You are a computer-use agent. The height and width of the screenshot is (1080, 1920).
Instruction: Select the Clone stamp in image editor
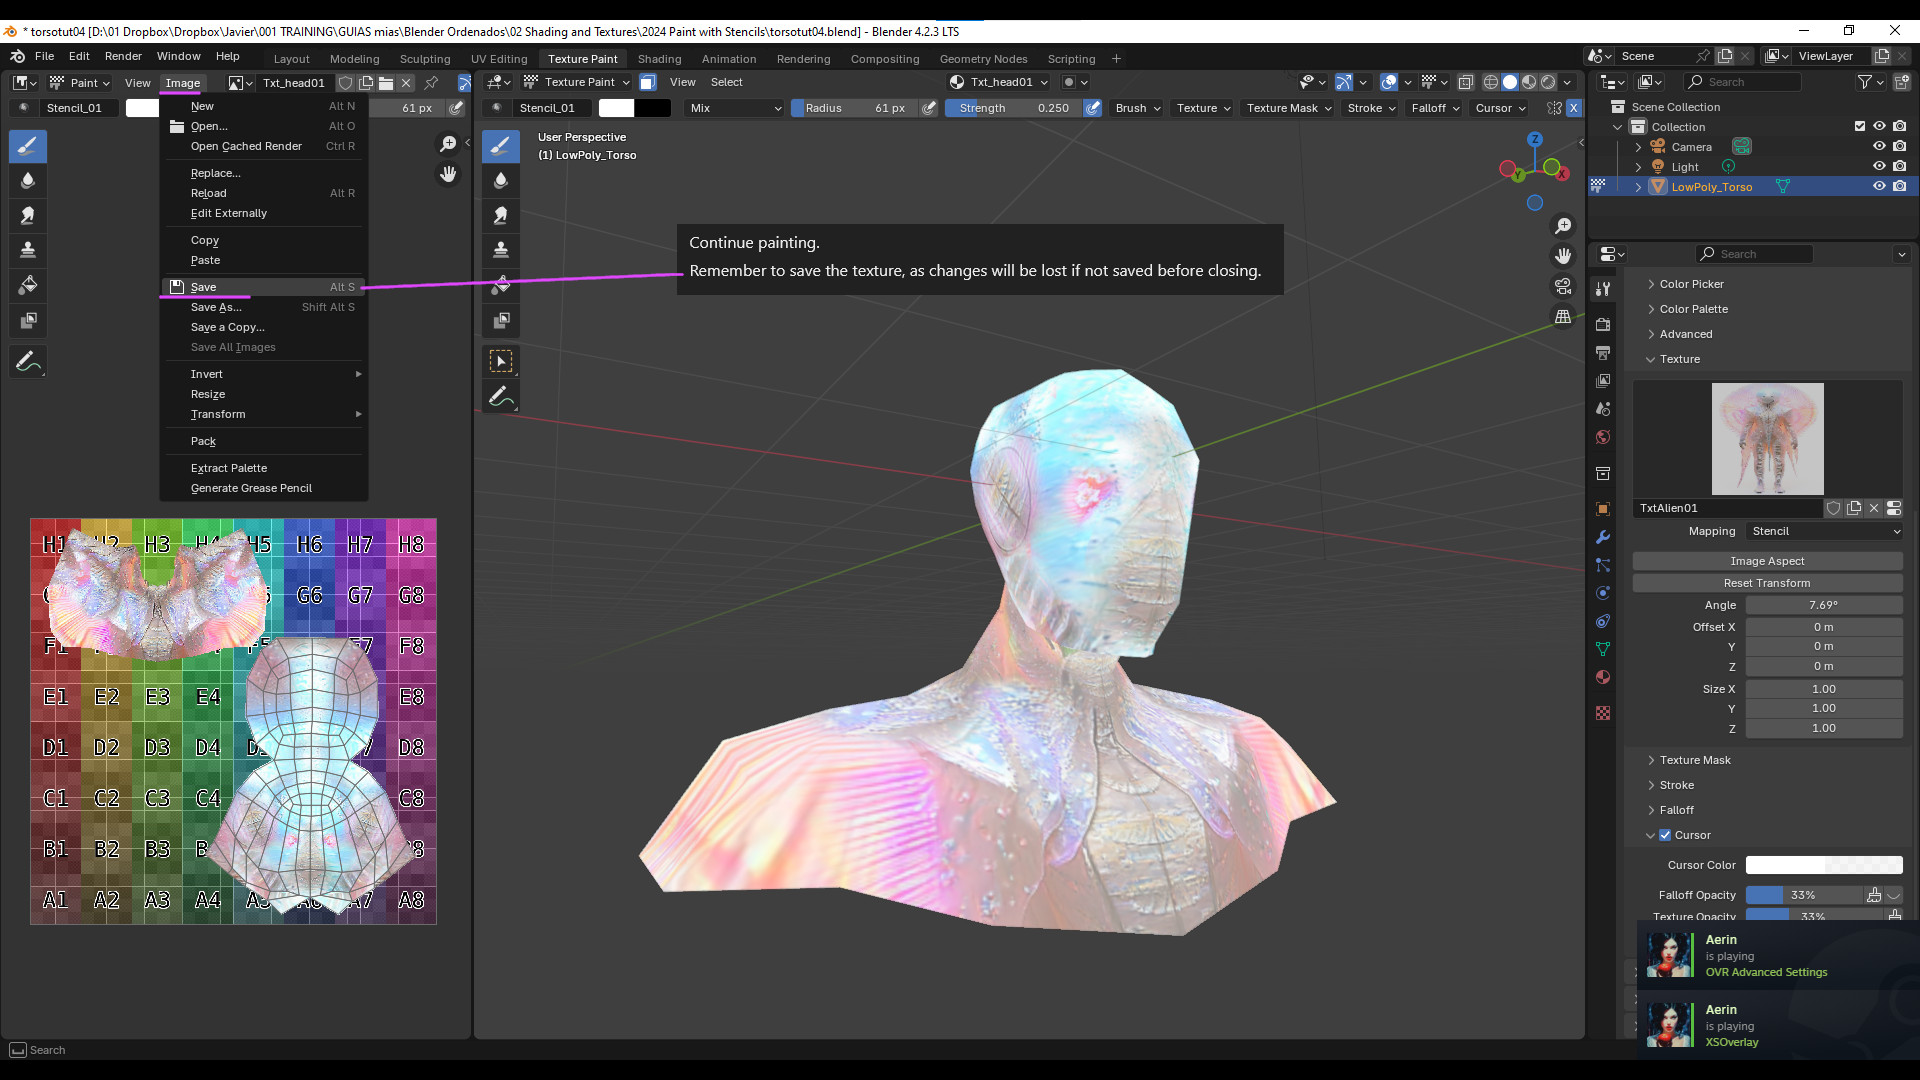click(28, 250)
